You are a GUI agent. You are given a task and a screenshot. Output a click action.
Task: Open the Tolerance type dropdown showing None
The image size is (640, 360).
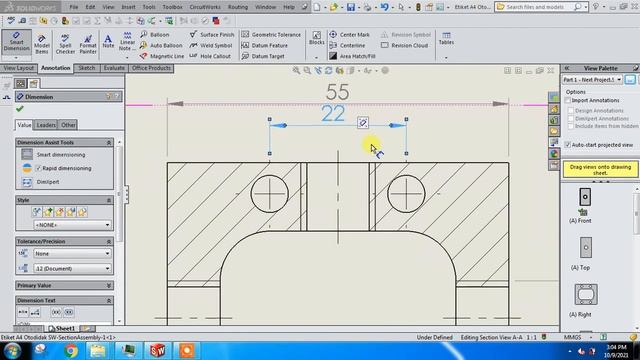(x=72, y=253)
